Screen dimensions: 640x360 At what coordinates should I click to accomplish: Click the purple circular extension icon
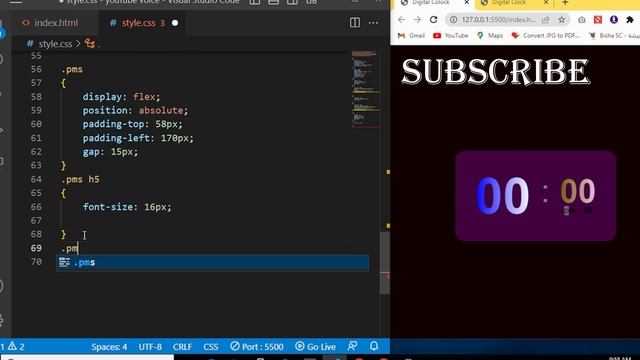(613, 20)
